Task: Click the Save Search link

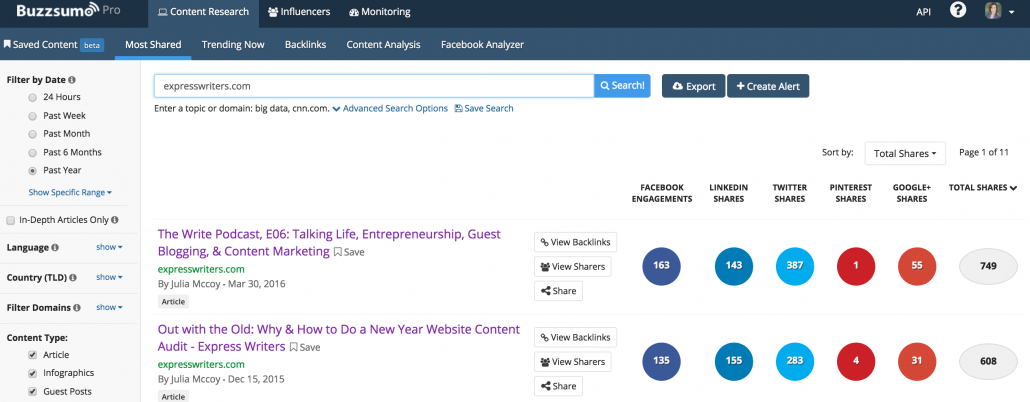Action: click(484, 108)
